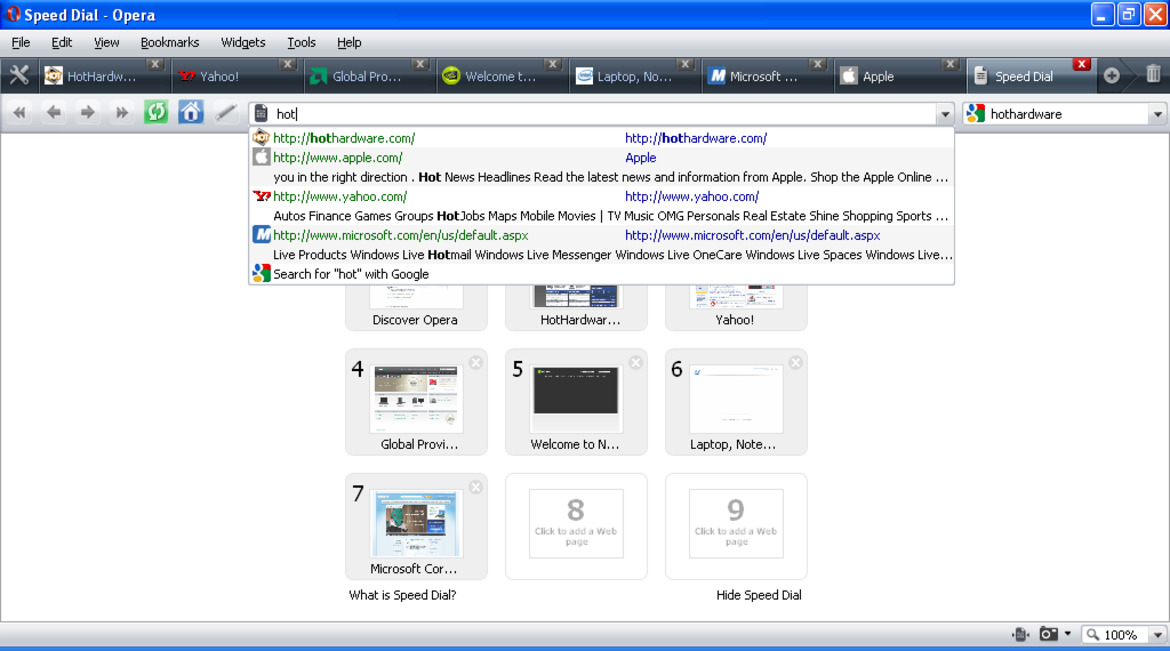Close the HotHardware tab

(154, 64)
